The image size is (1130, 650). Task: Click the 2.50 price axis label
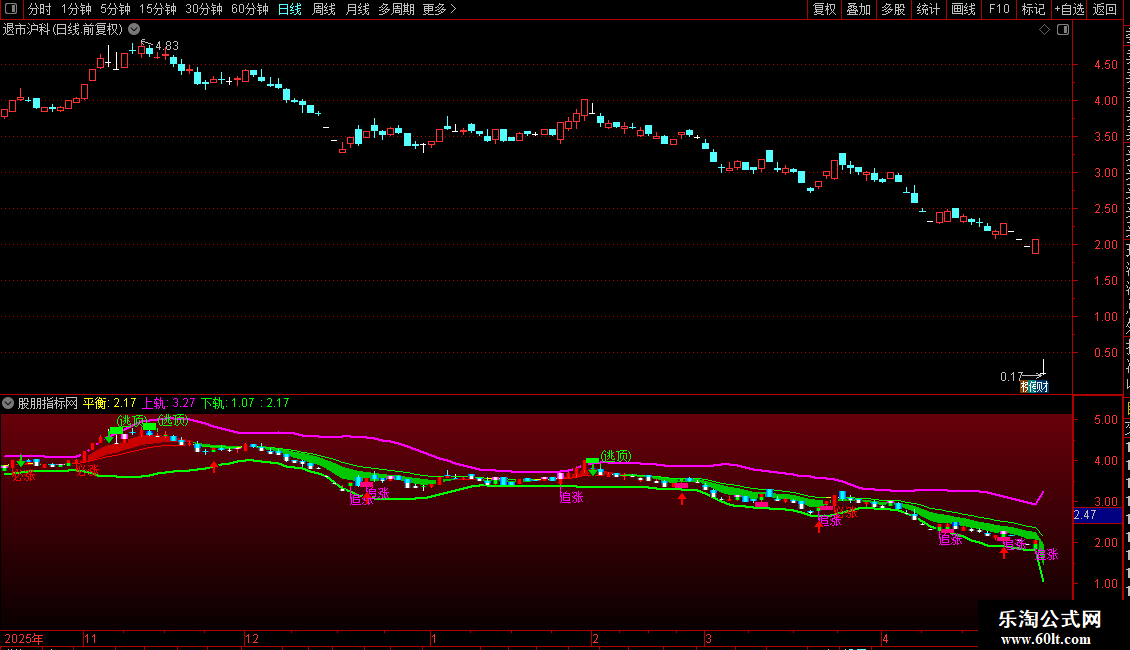pyautogui.click(x=1105, y=209)
